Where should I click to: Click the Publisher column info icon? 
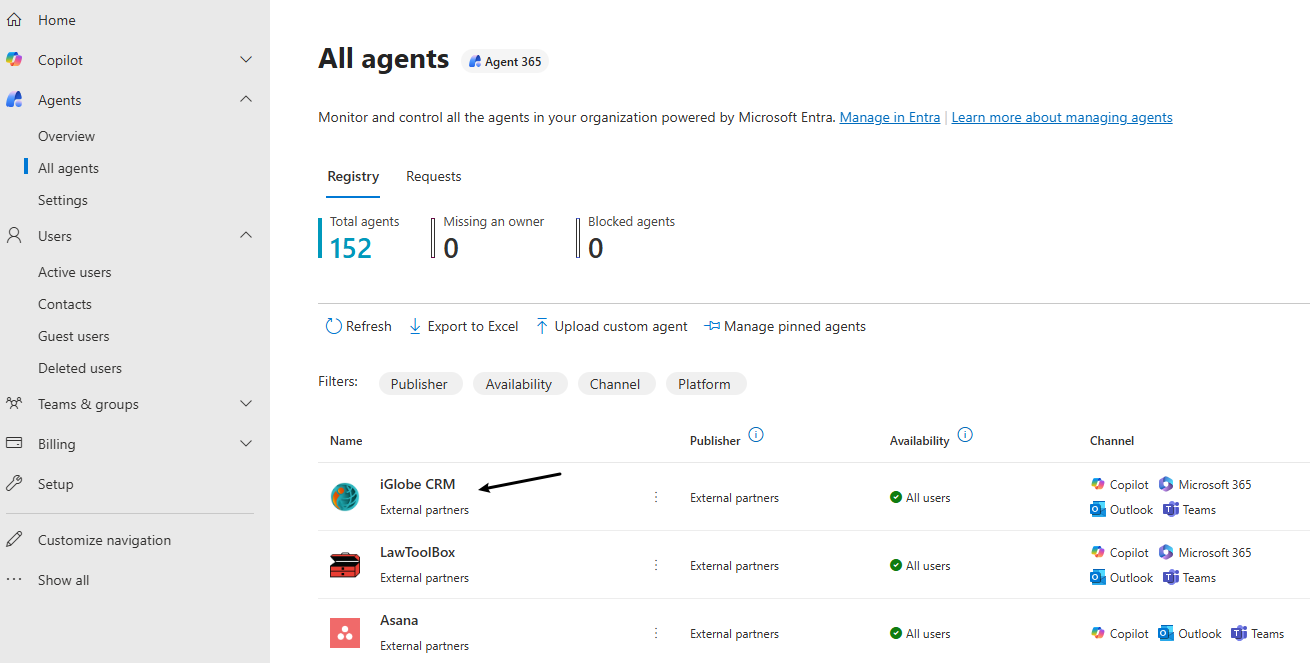tap(756, 435)
